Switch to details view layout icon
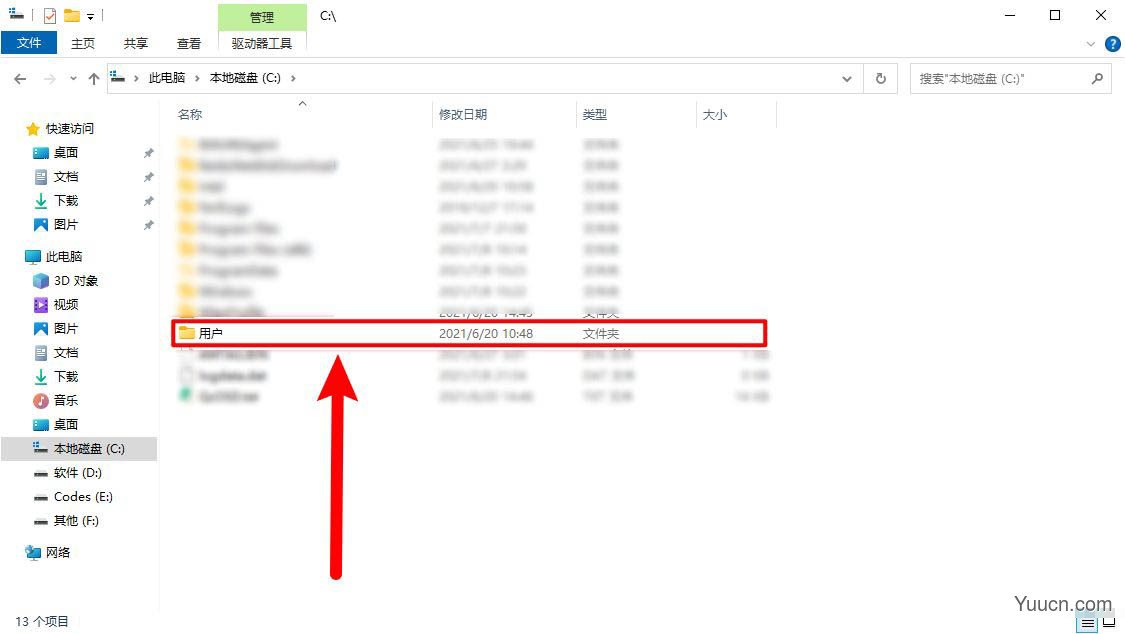1125x634 pixels. pyautogui.click(x=1088, y=623)
